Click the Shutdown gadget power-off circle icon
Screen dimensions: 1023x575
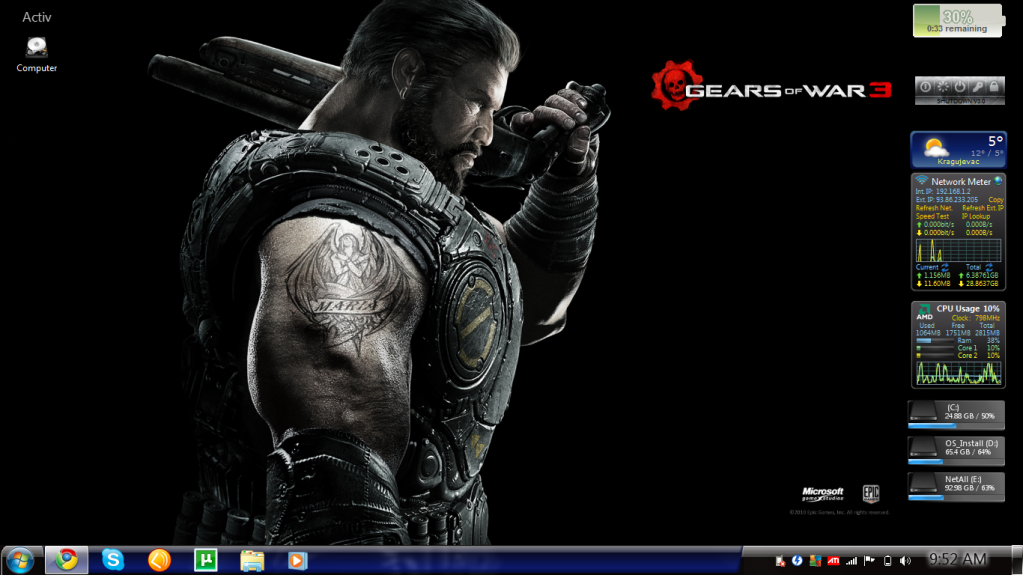coord(925,86)
